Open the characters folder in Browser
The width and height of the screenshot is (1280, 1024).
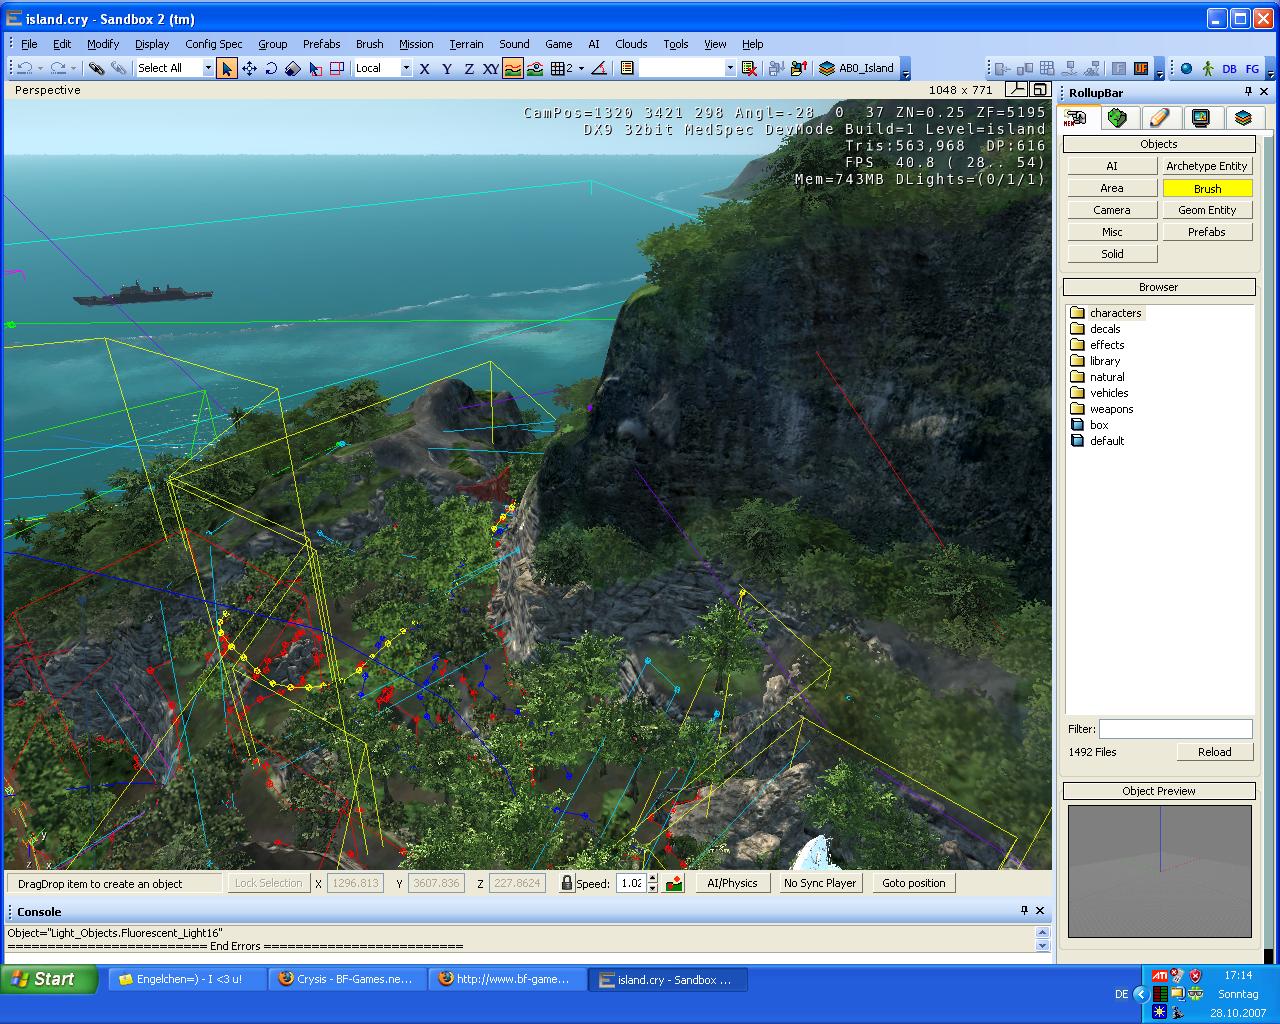pos(1106,313)
